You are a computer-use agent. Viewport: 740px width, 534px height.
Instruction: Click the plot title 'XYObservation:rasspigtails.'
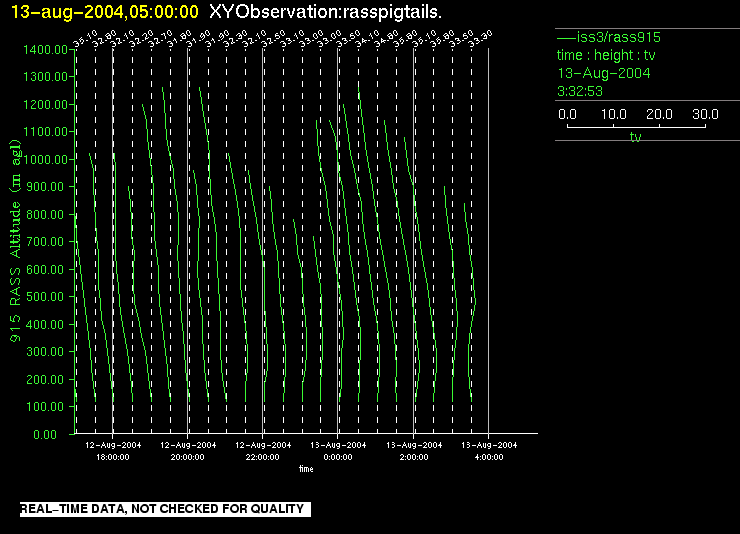tap(326, 11)
